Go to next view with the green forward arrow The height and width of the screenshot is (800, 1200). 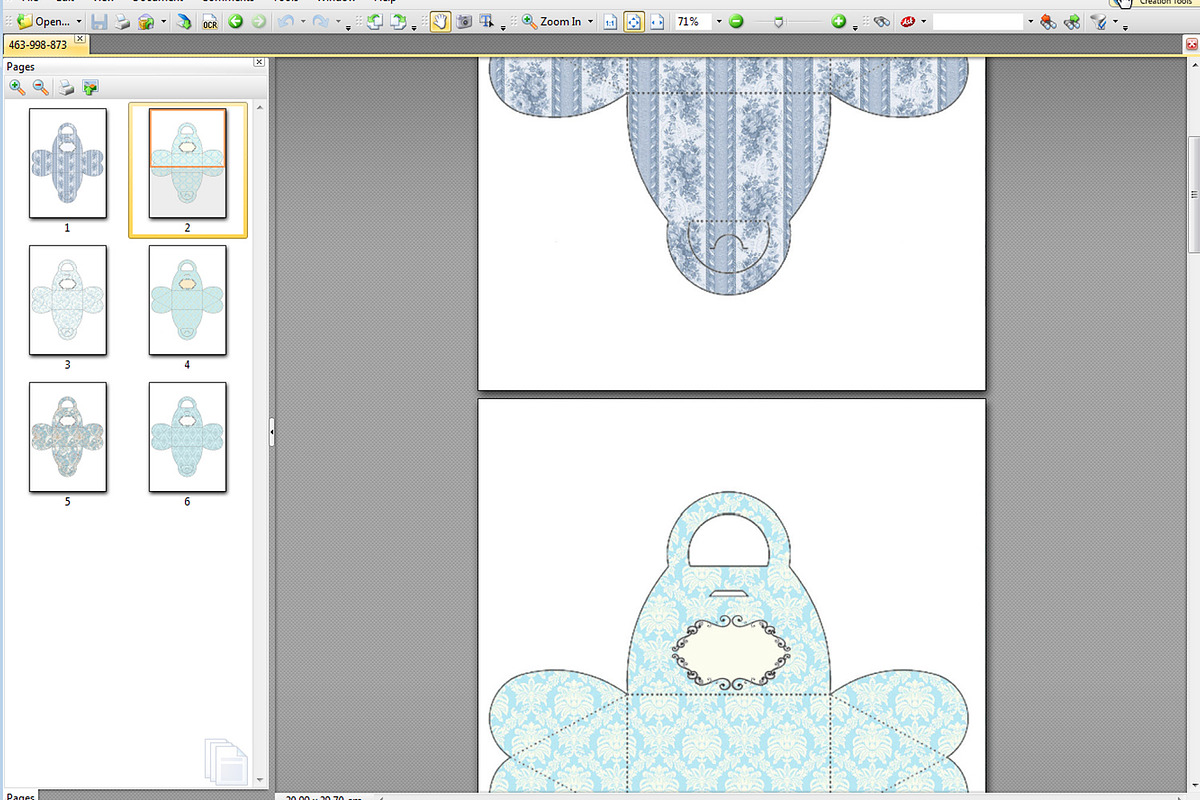258,21
